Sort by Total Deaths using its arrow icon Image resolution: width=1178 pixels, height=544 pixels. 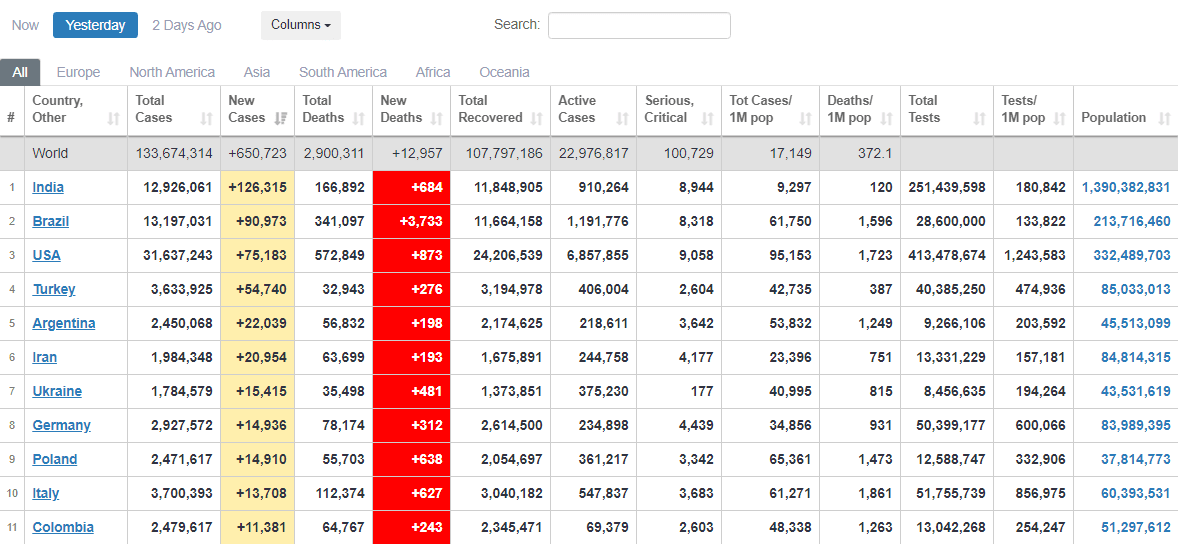[x=359, y=118]
